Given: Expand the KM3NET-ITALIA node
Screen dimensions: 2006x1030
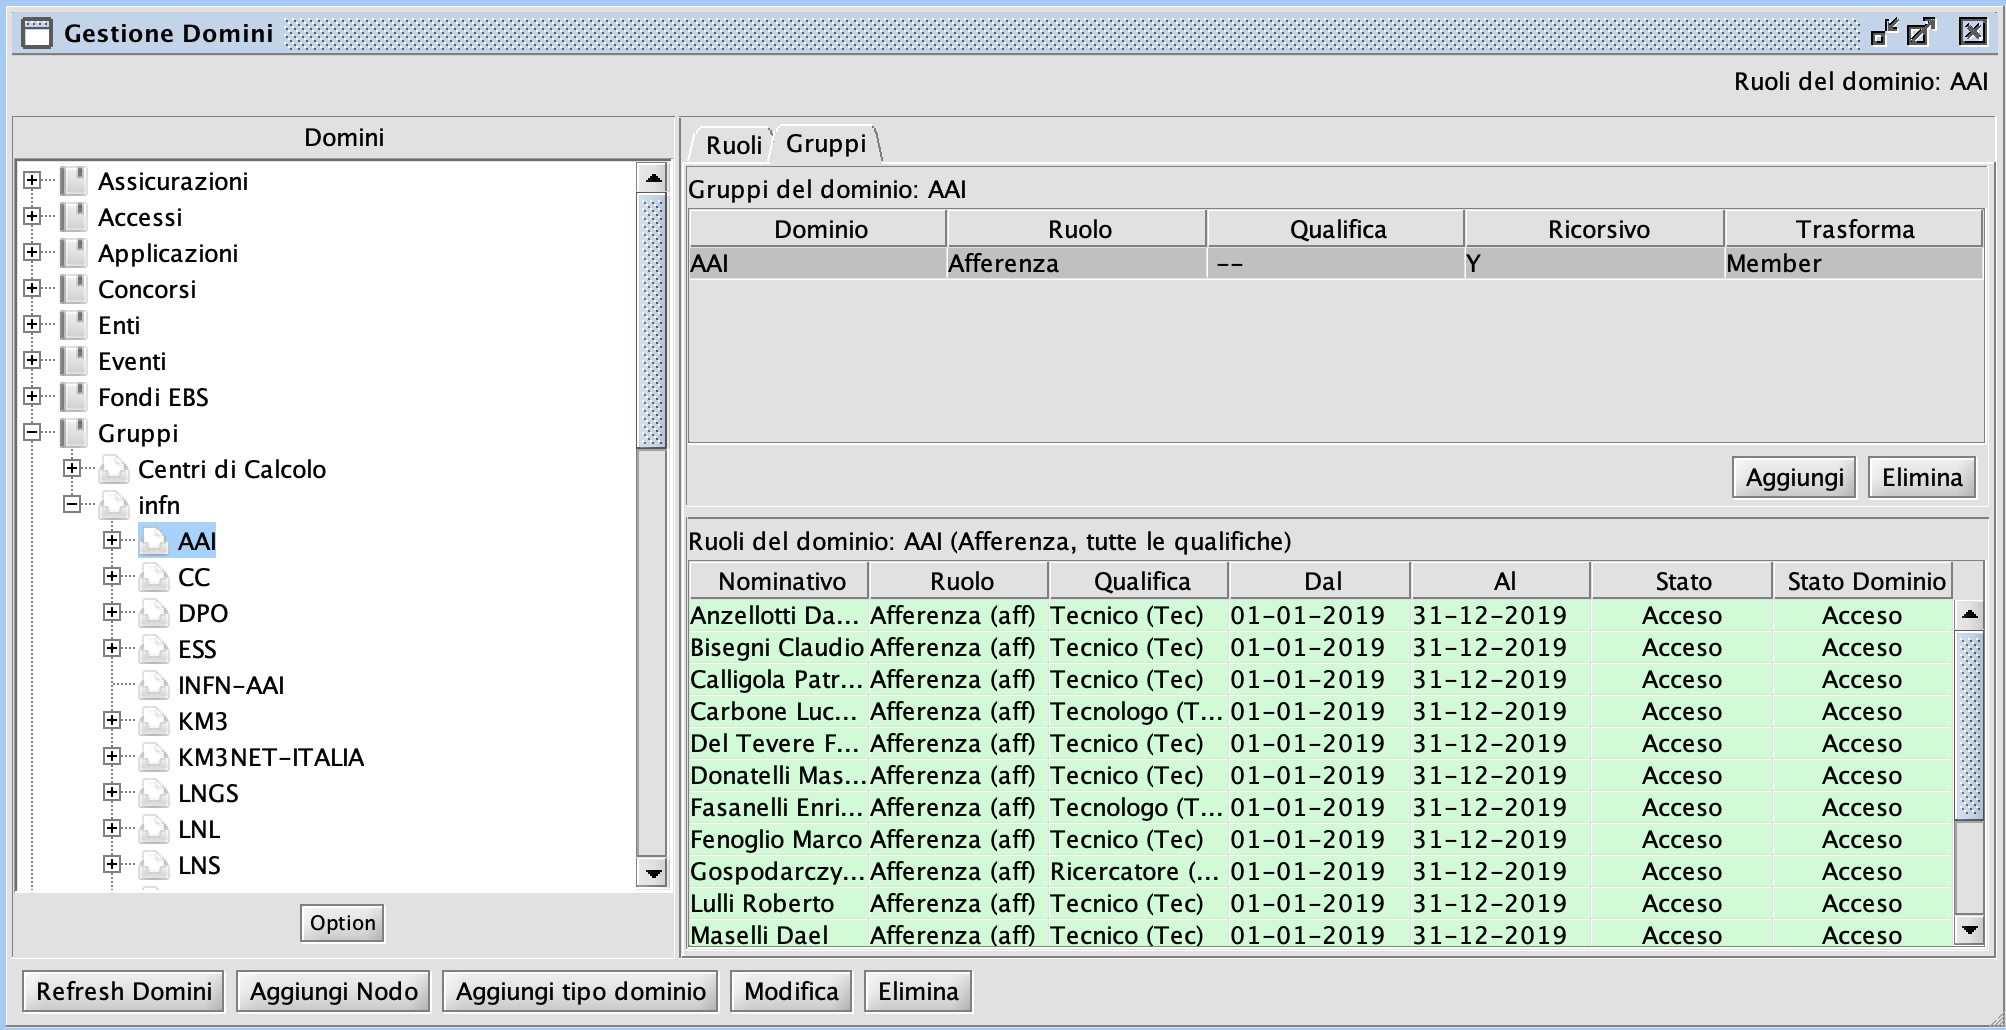Looking at the screenshot, I should pos(112,756).
